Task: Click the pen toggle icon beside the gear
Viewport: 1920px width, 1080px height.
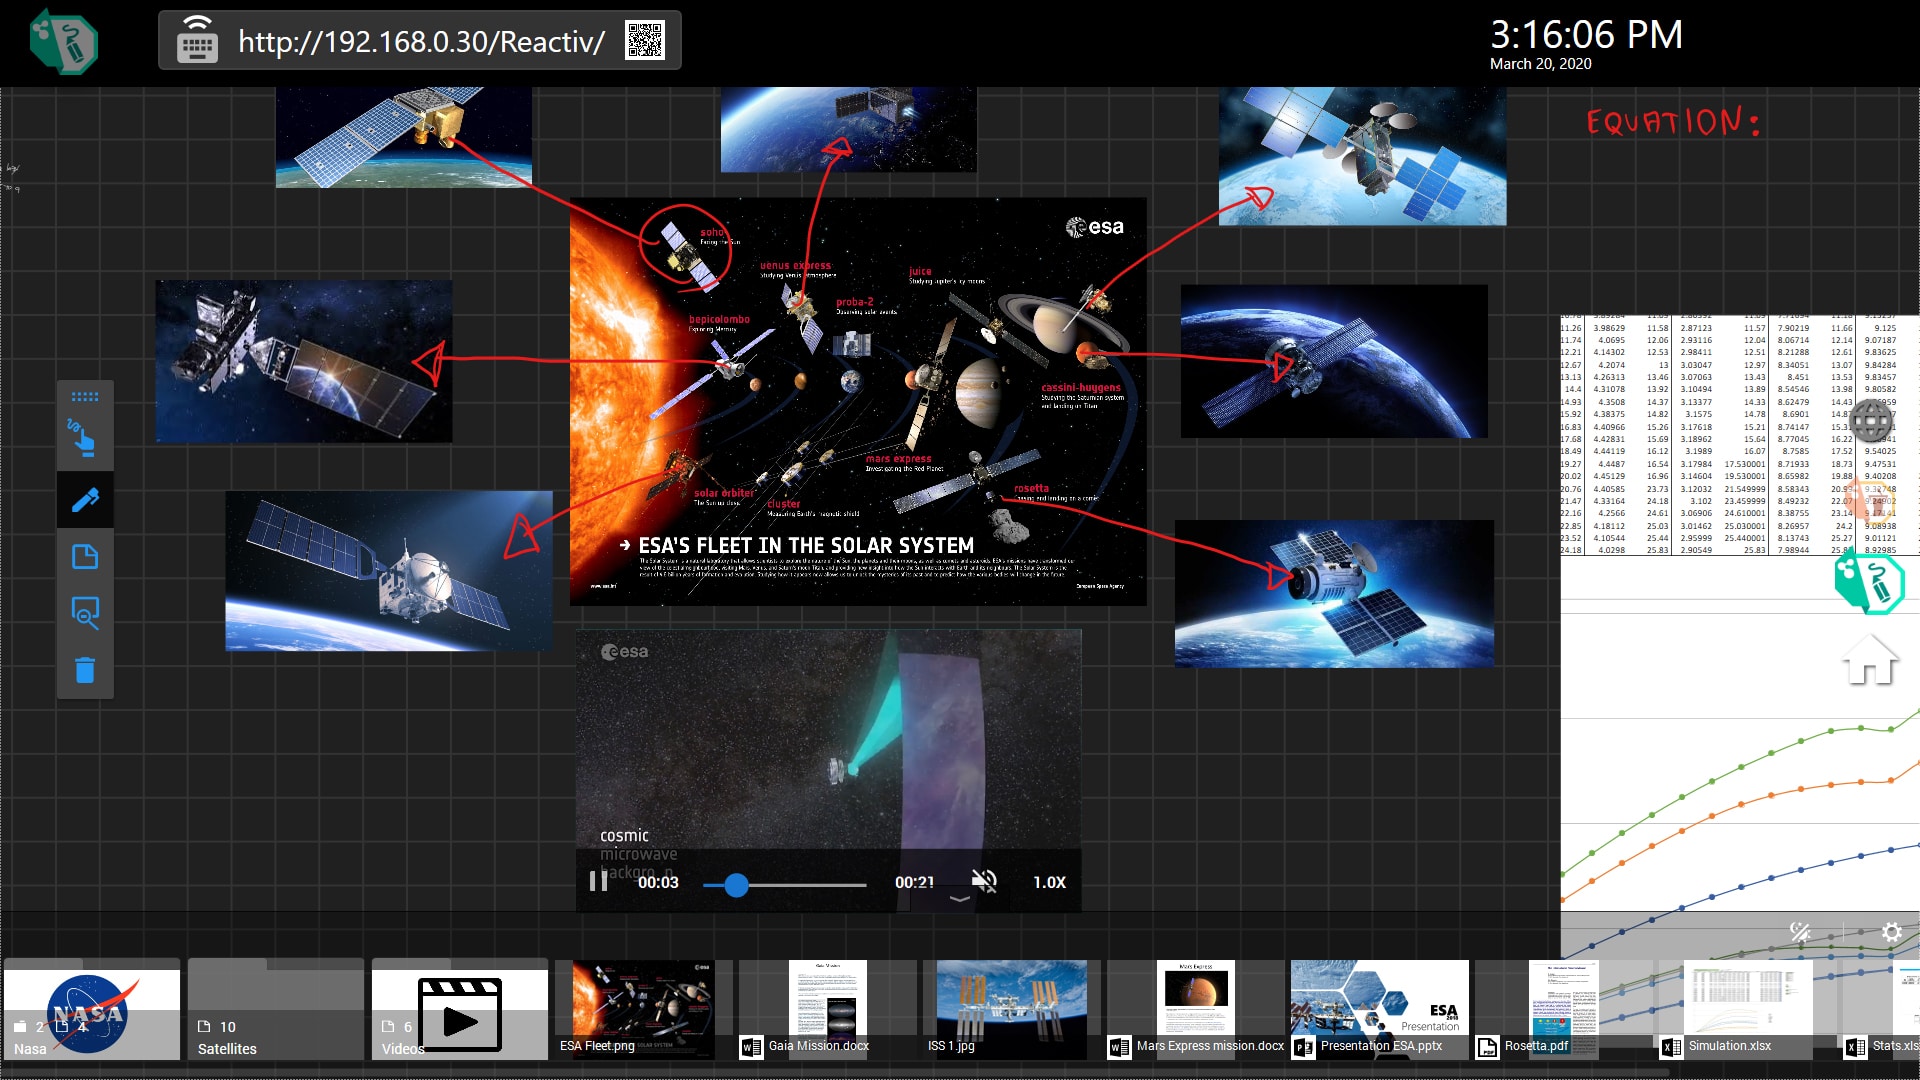Action: 1800,932
